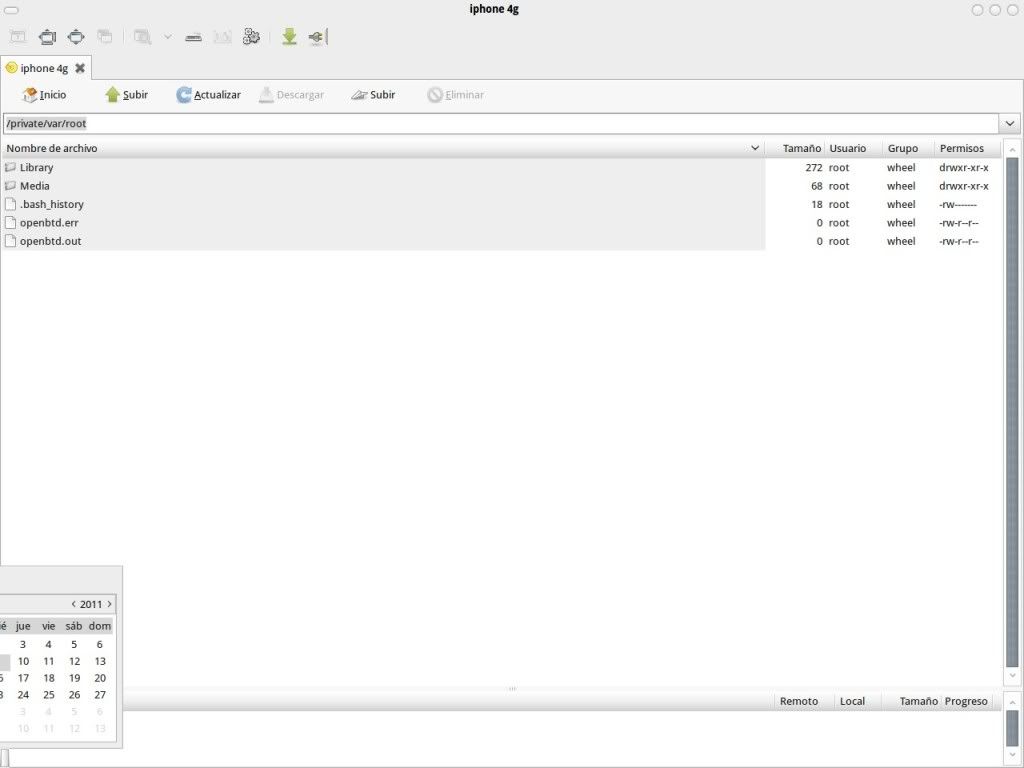The height and width of the screenshot is (768, 1024).
Task: Click the size value 272 for Library
Action: (x=814, y=167)
